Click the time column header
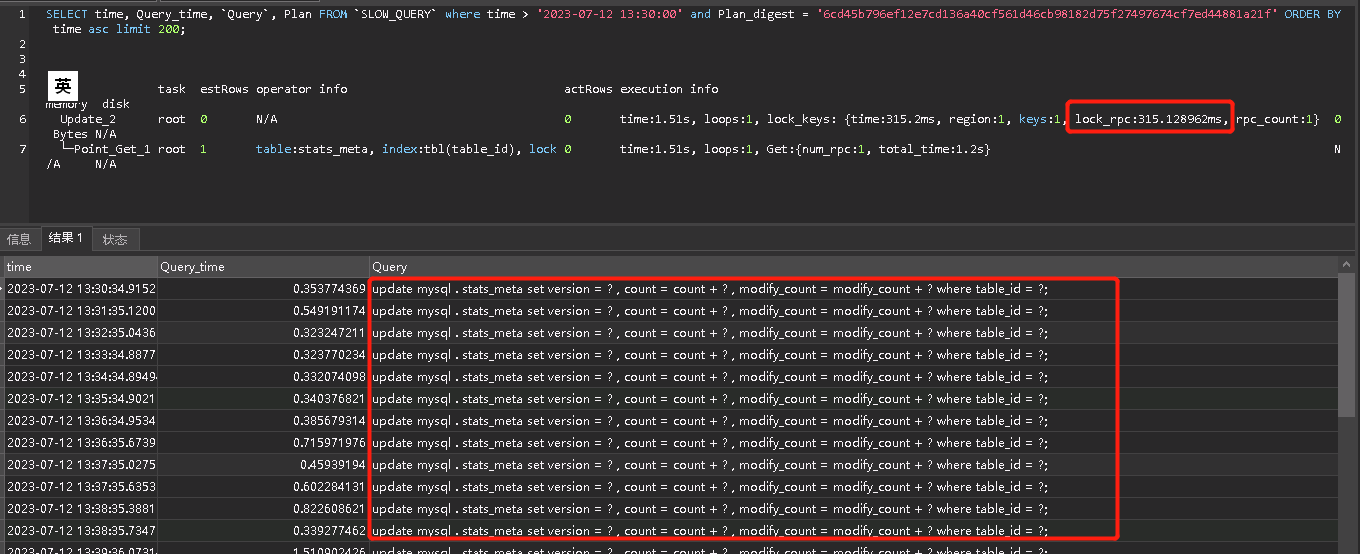Image resolution: width=1360 pixels, height=554 pixels. (80, 267)
